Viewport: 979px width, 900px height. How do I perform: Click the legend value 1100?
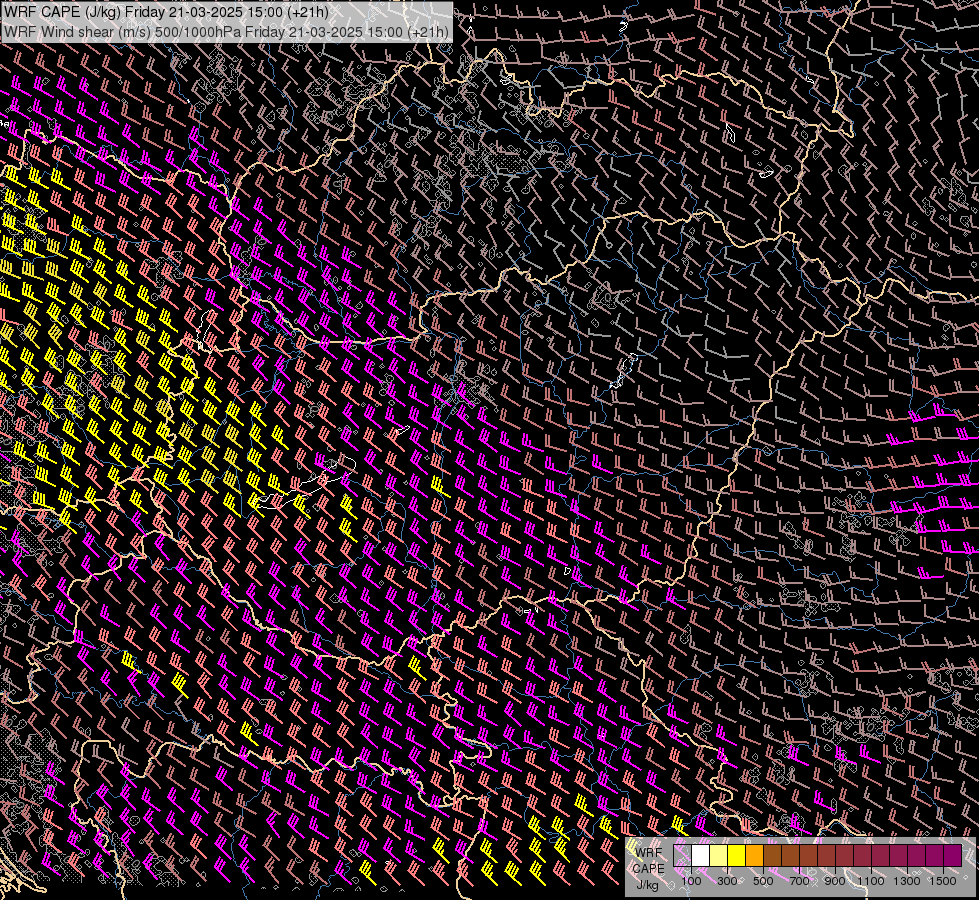(870, 881)
